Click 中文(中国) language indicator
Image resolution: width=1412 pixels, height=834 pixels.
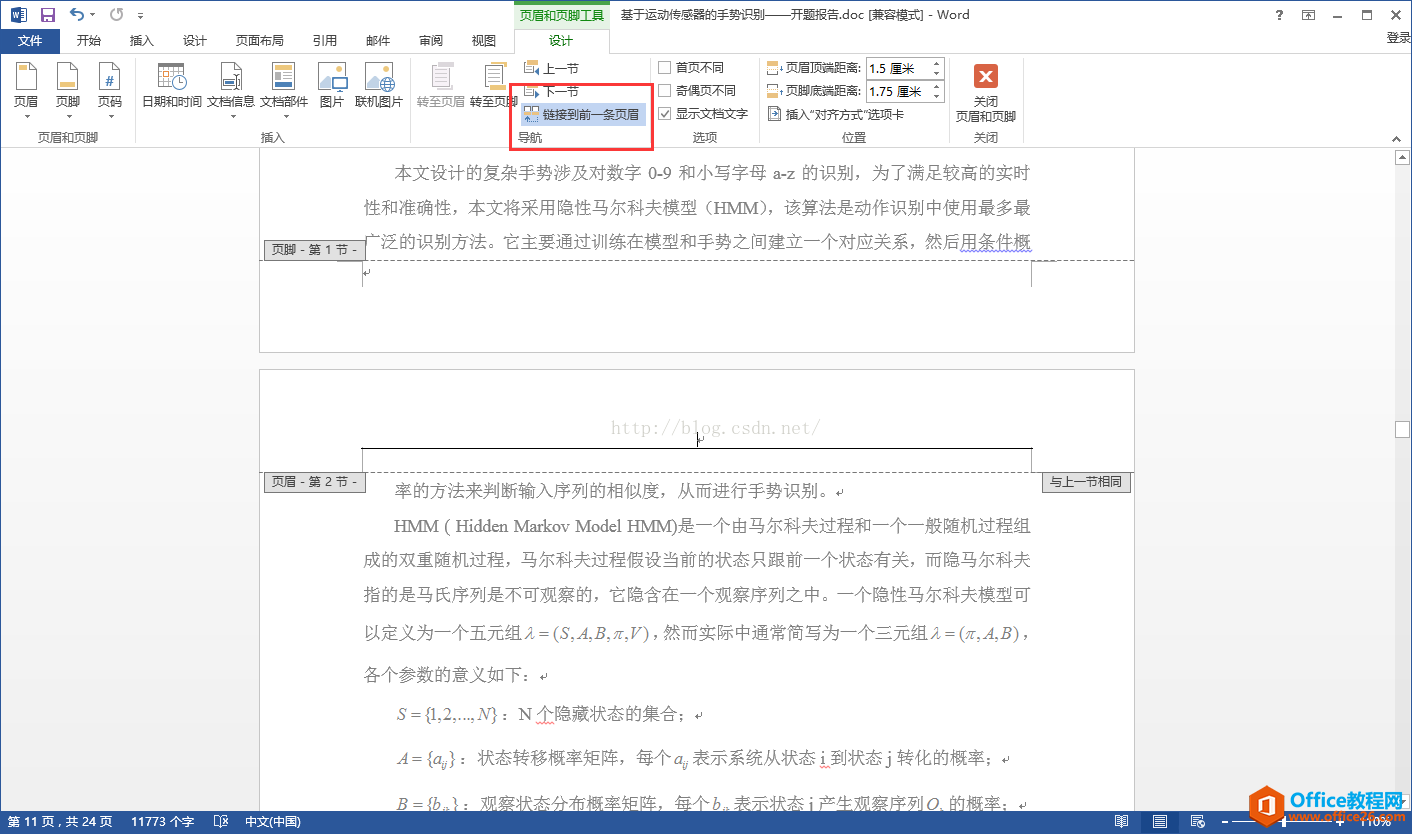273,822
